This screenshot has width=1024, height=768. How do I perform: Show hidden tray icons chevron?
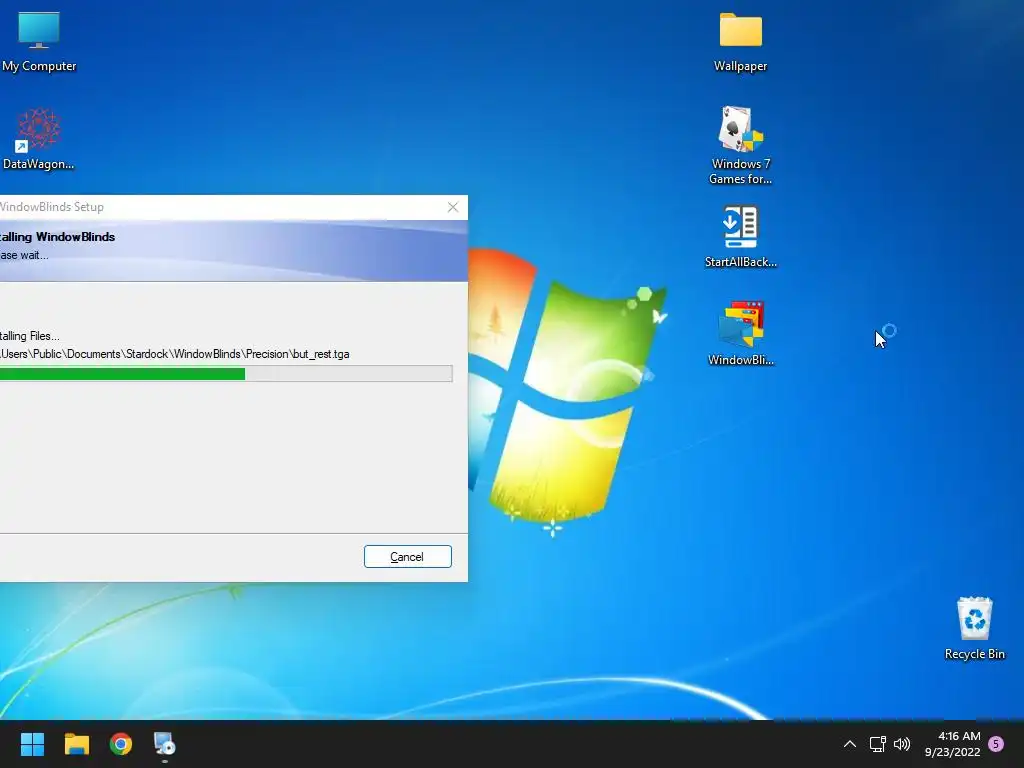pos(850,744)
